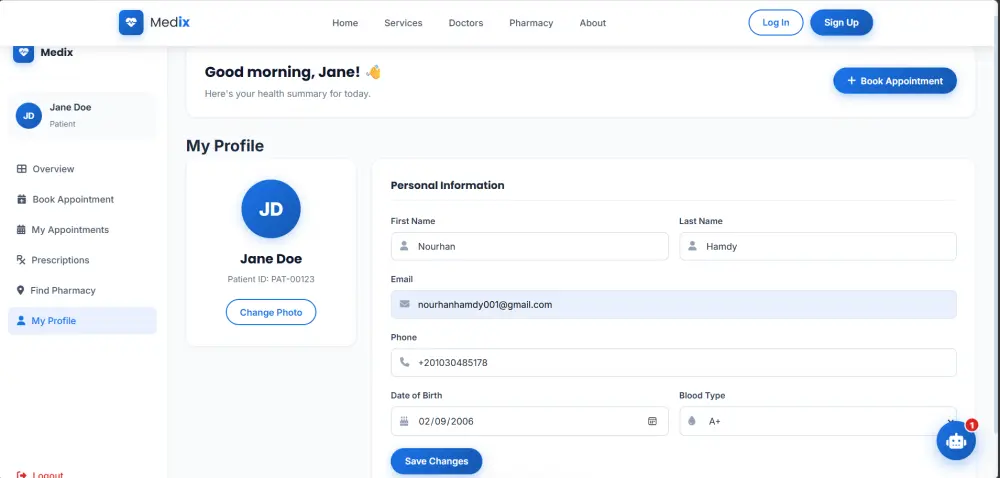Click the Log In button
1000x478 pixels.
pyautogui.click(x=776, y=22)
